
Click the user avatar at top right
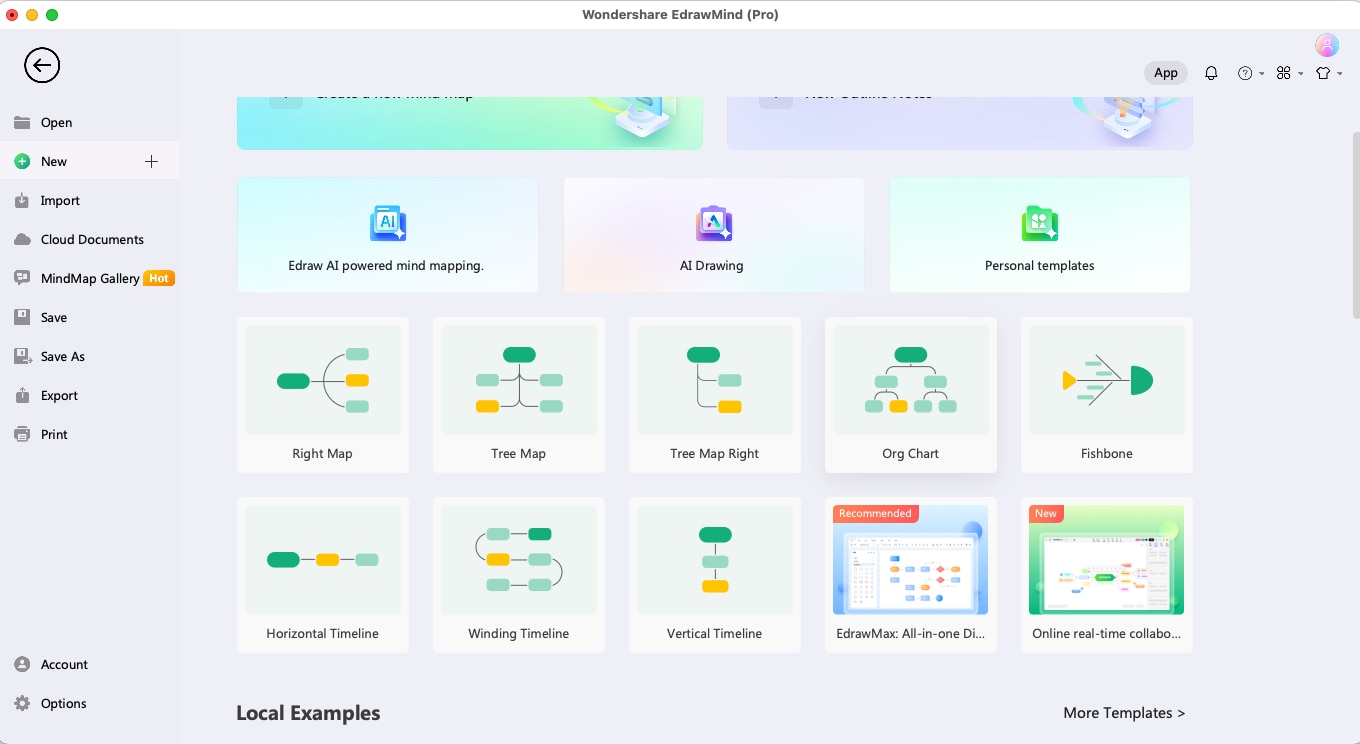[1327, 45]
